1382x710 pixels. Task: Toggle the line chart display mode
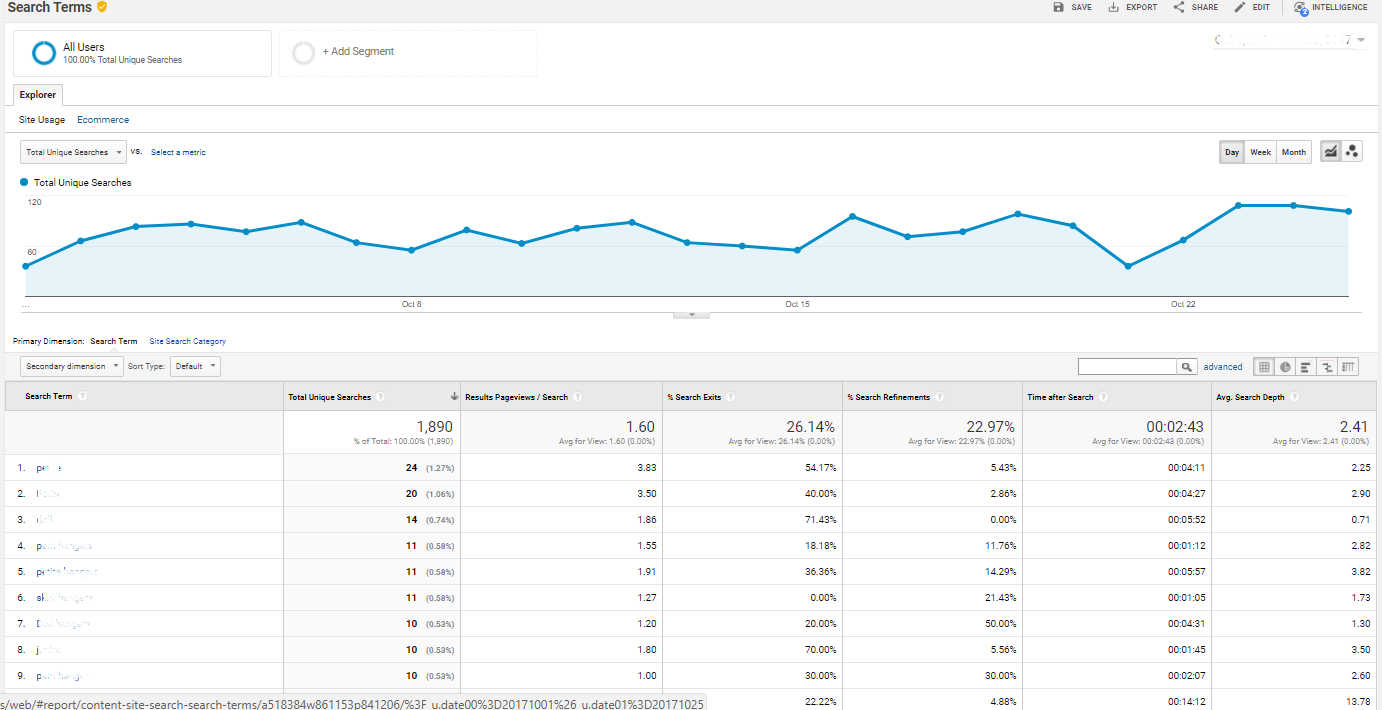click(1330, 151)
